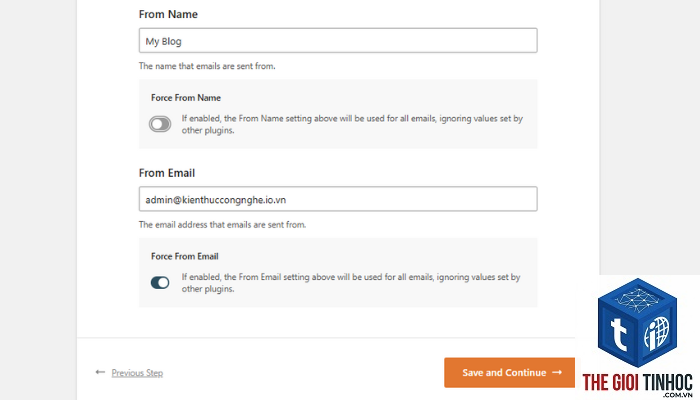Disable the Force From Email toggle
Image resolution: width=700 pixels, height=400 pixels.
click(x=160, y=283)
